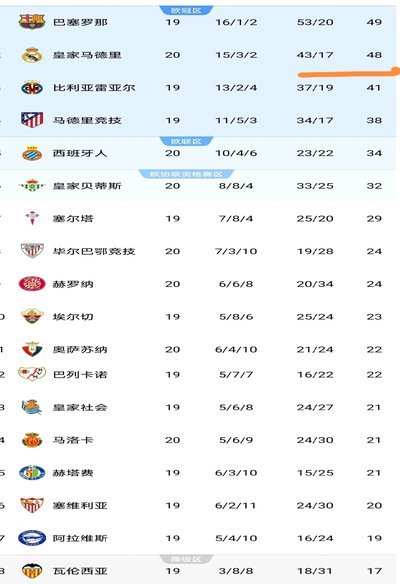Click the 欧冠区 zone label

coord(186,10)
